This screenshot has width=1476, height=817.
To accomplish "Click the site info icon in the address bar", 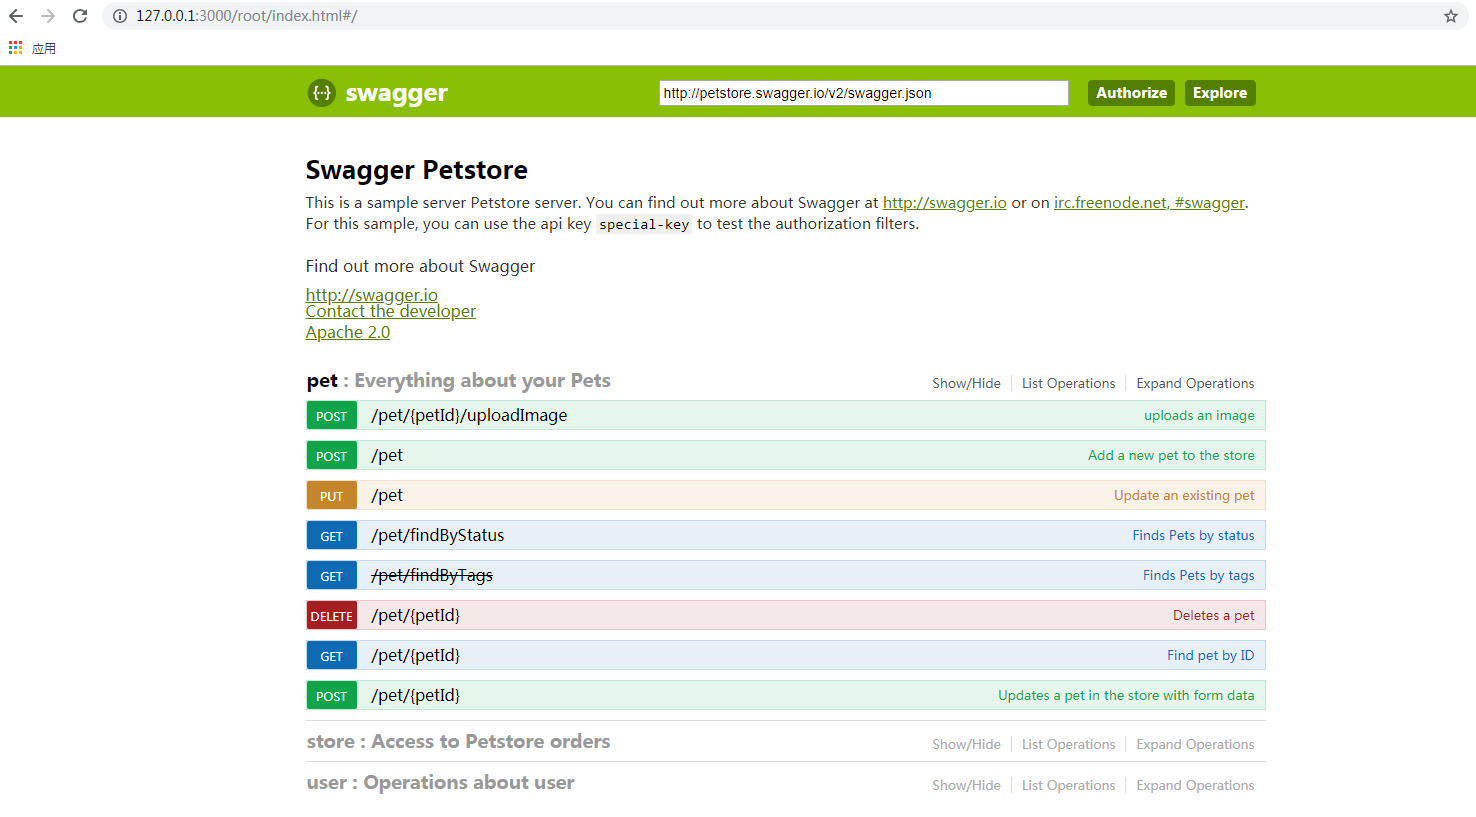I will pyautogui.click(x=120, y=16).
